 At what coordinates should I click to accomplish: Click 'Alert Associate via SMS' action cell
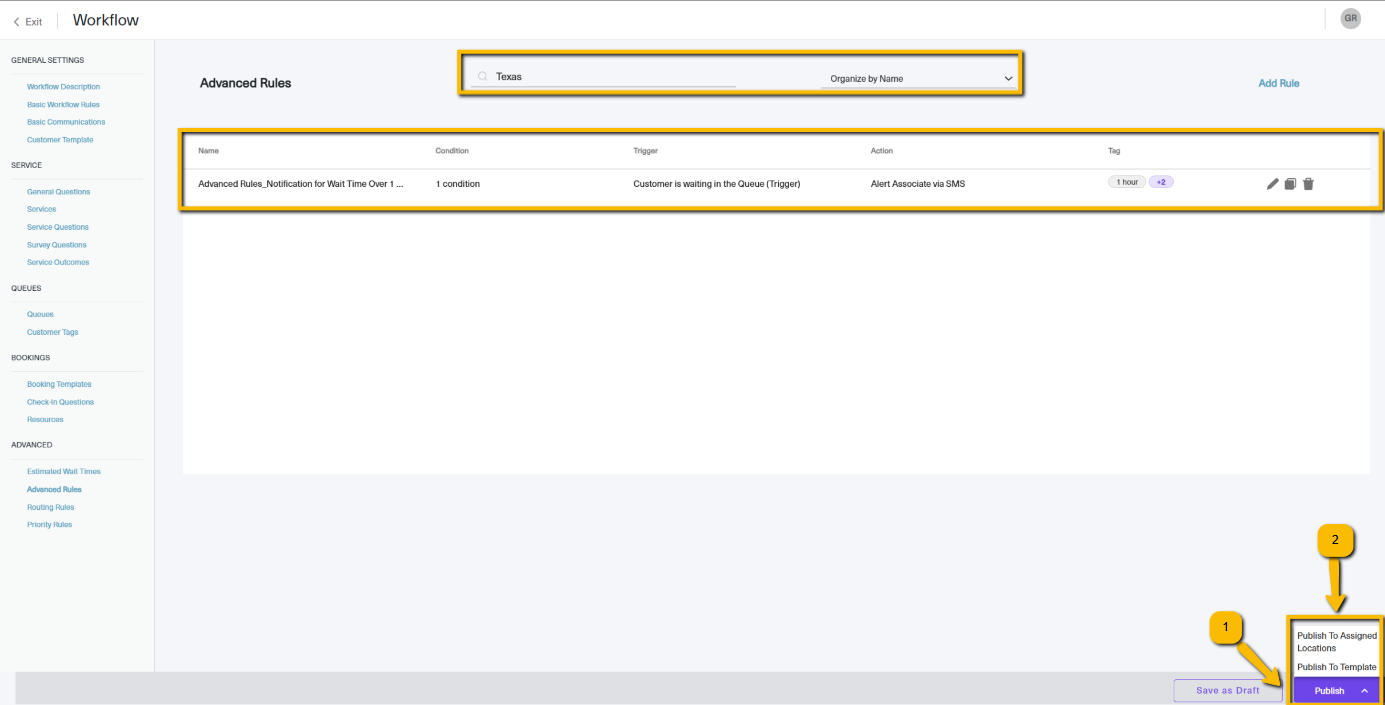918,184
